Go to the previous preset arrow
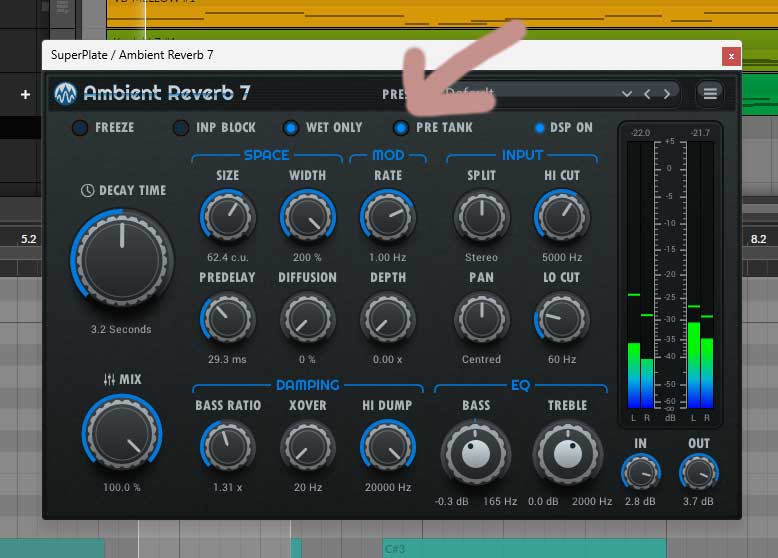778x558 pixels. pyautogui.click(x=647, y=94)
